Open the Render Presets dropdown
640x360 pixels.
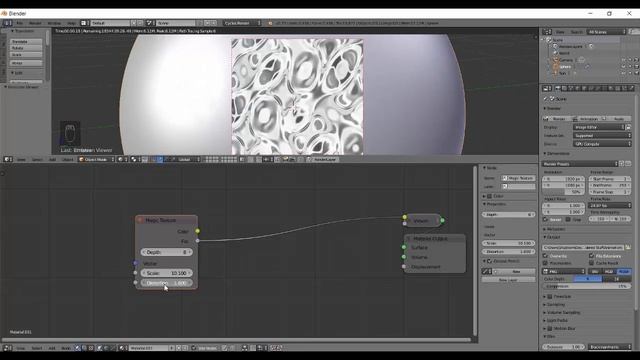(x=580, y=164)
